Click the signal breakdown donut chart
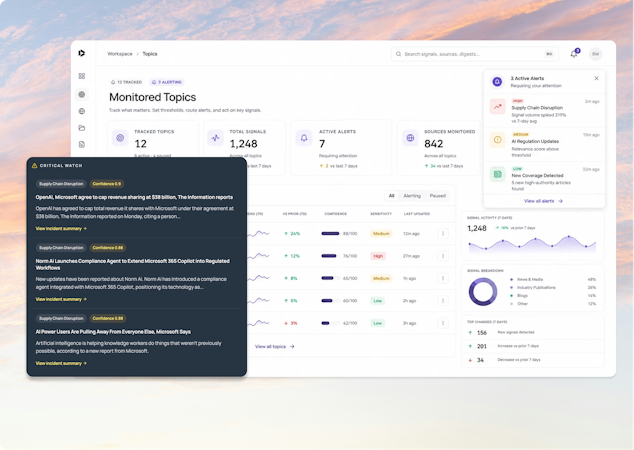634x450 pixels. (483, 292)
